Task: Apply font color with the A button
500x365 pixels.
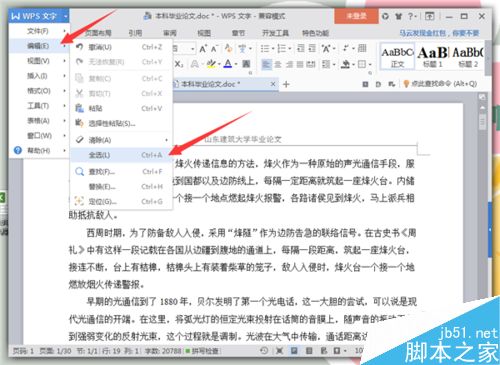Action: pos(228,64)
